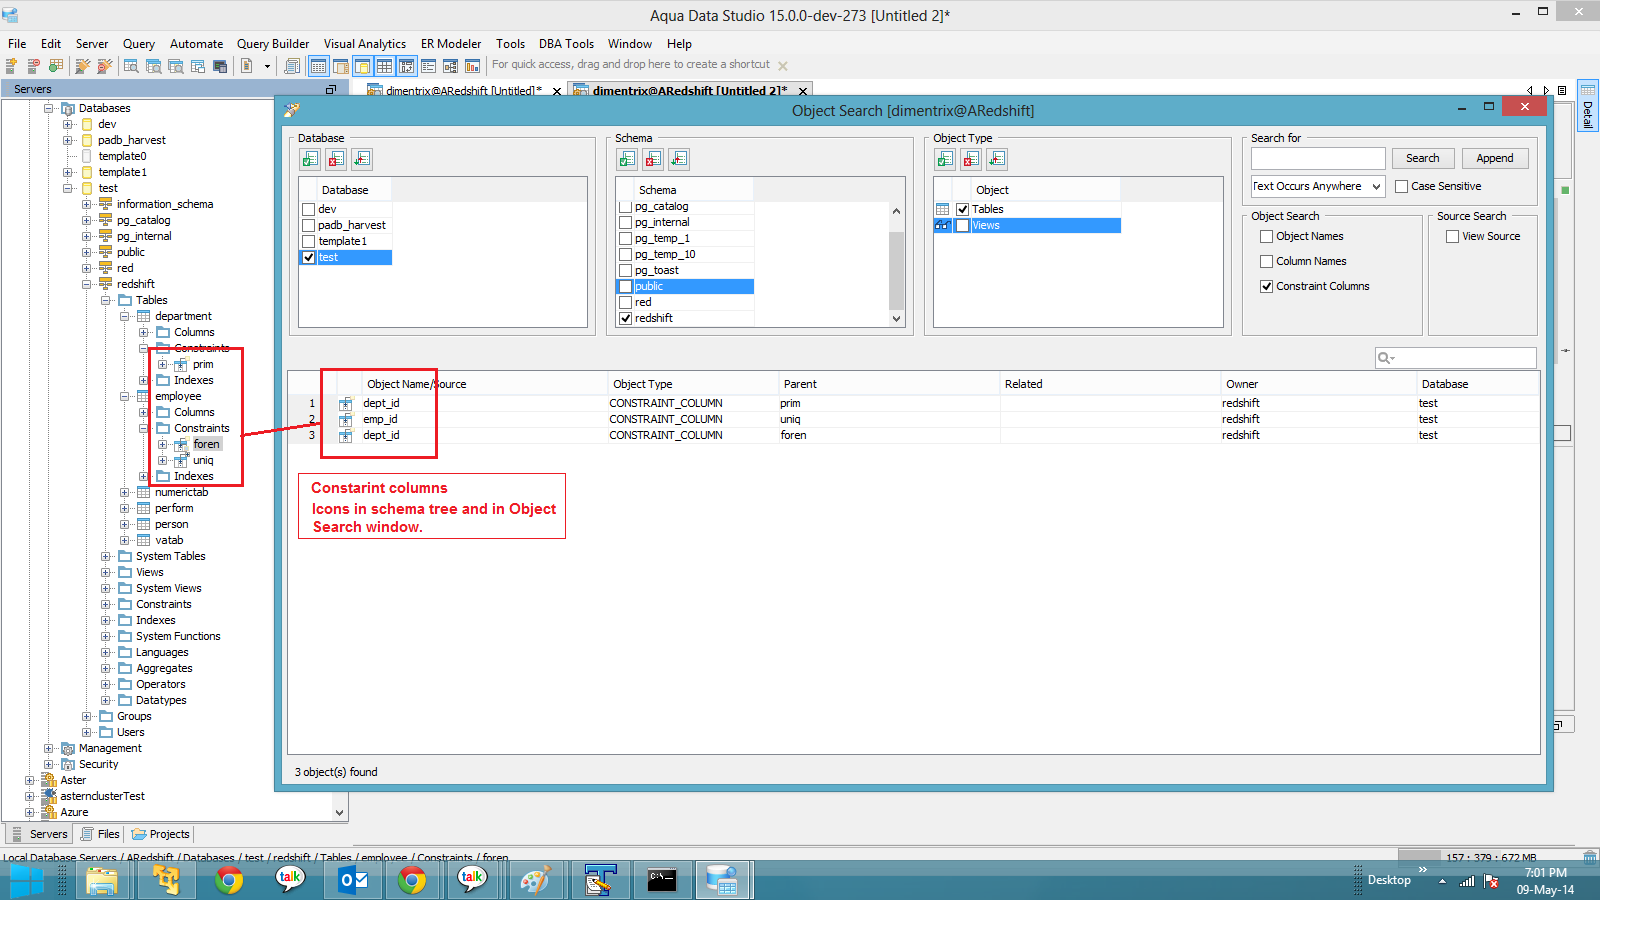
Task: Open the DBA Tools menu
Action: [566, 44]
